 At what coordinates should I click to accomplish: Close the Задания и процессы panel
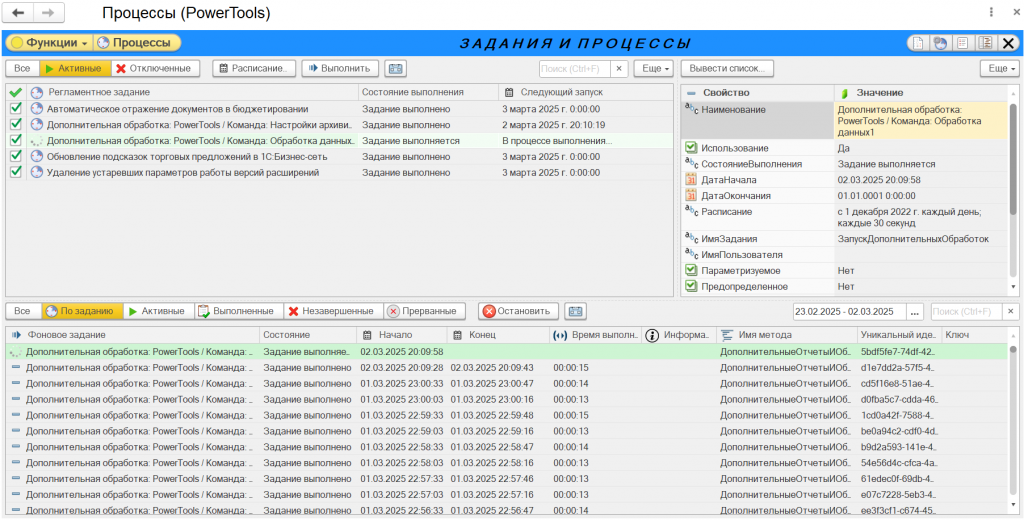(1008, 44)
